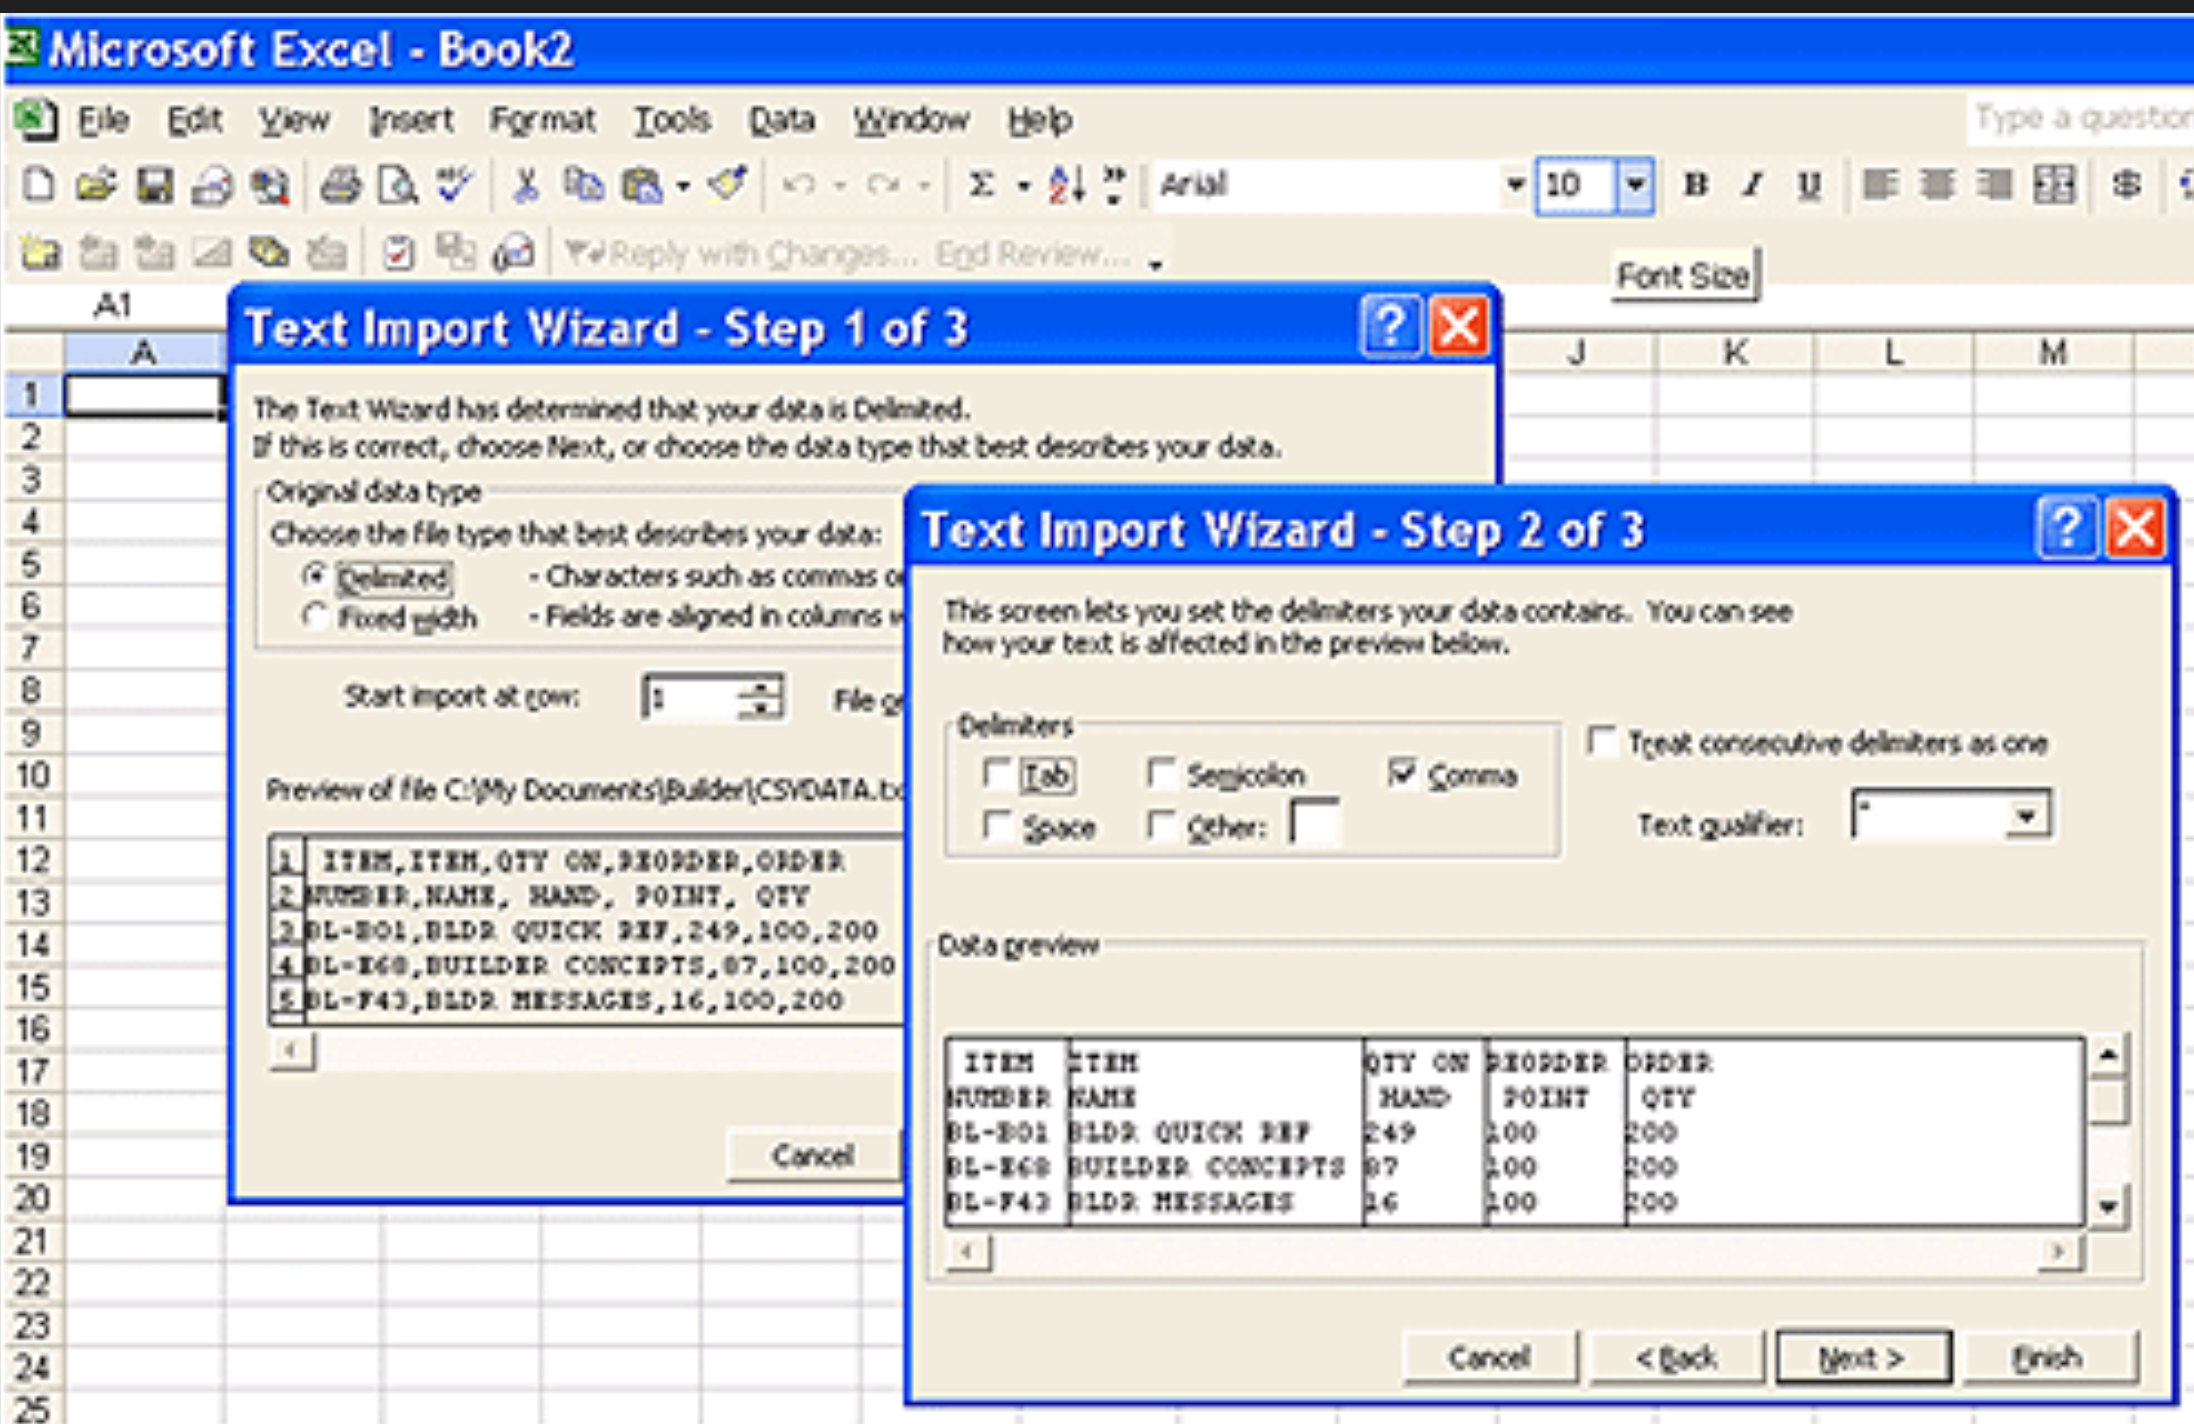
Task: Click the Bold formatting icon
Action: [x=1695, y=186]
